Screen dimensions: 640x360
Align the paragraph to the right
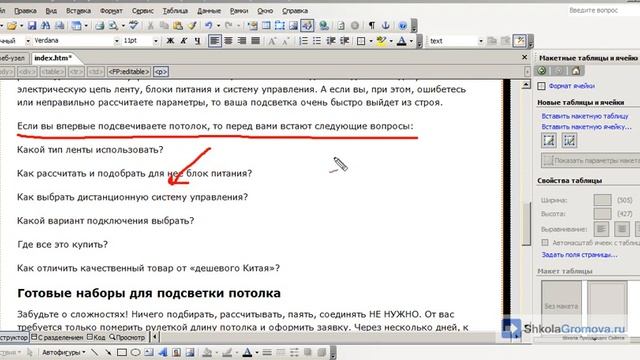point(242,41)
